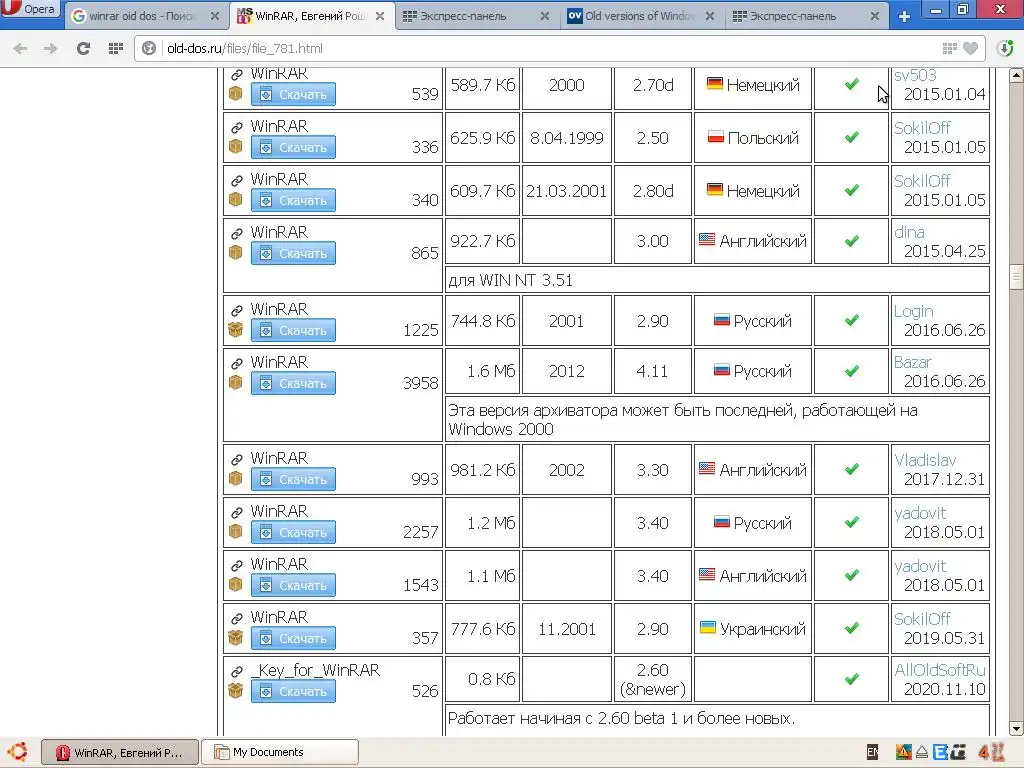Click the green checkmark in the 4.11 row

point(852,371)
